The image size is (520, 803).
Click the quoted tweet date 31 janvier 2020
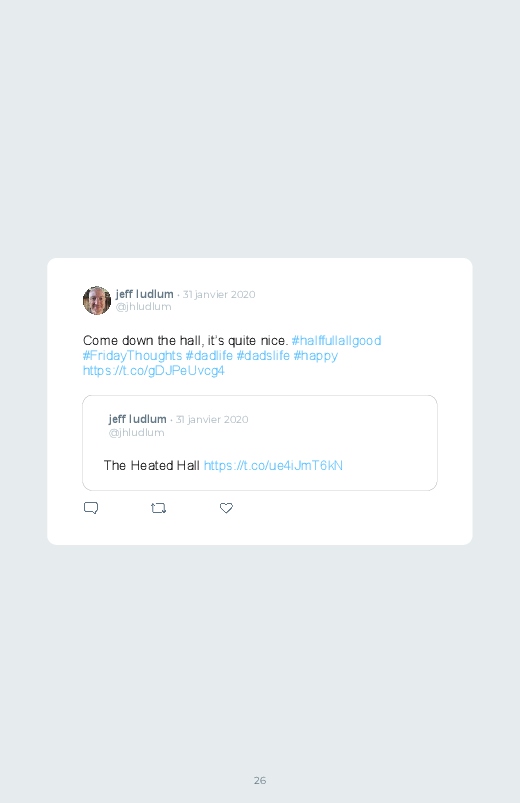click(212, 419)
